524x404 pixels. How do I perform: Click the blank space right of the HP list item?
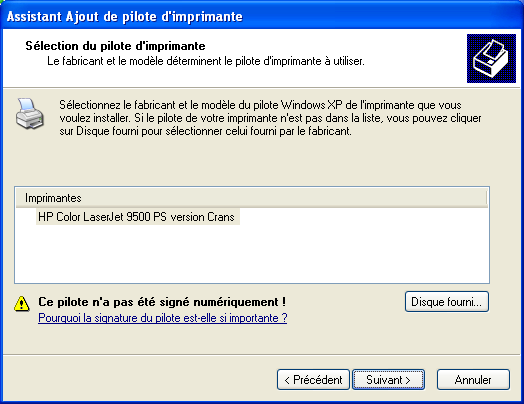(364, 217)
